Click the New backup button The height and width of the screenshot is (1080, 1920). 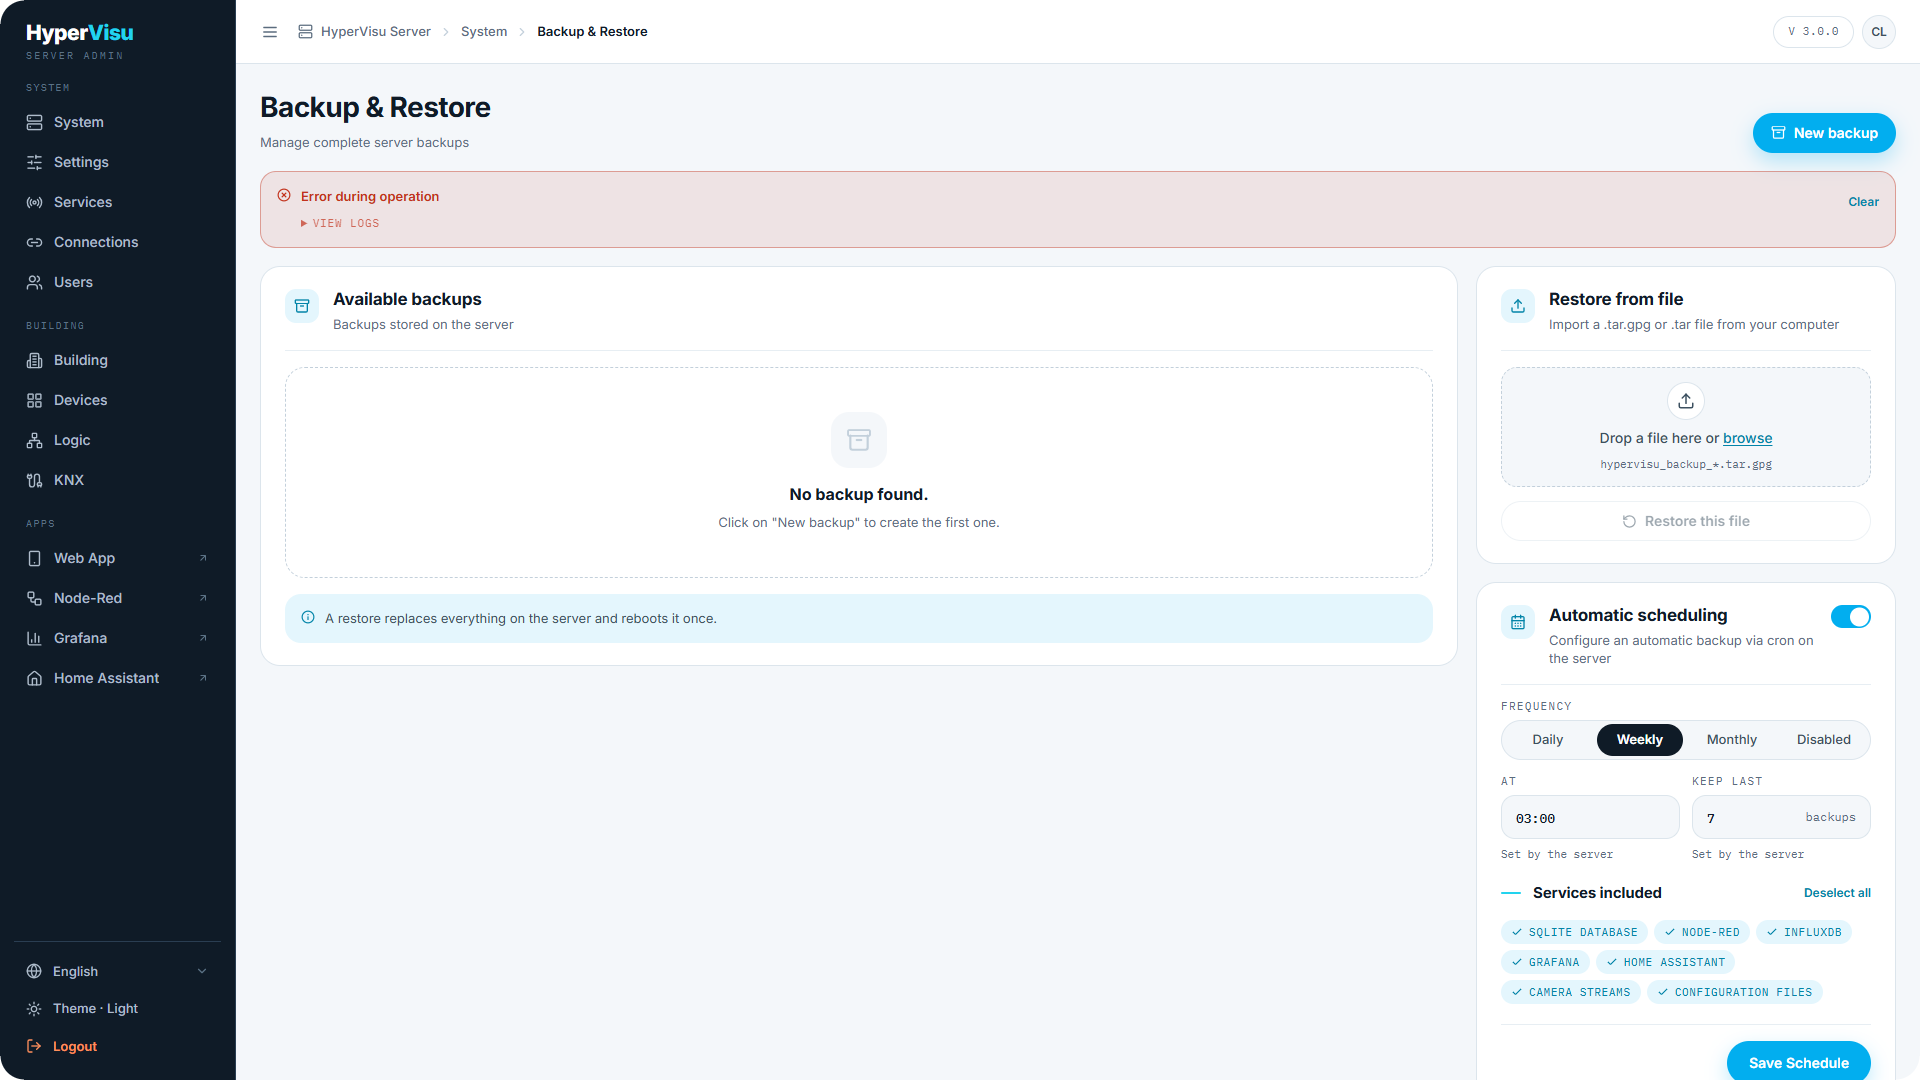1823,133
